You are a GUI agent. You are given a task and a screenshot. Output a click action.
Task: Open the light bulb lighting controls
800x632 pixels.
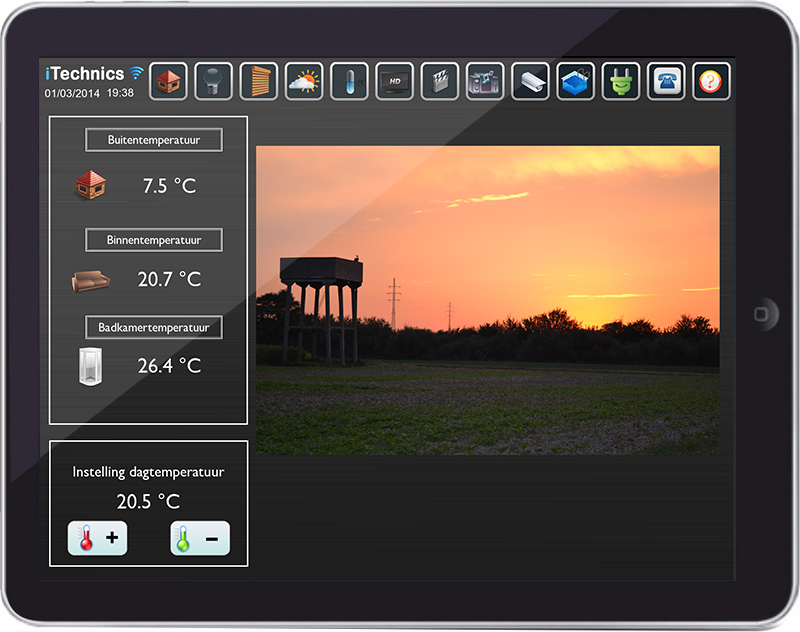pyautogui.click(x=214, y=81)
